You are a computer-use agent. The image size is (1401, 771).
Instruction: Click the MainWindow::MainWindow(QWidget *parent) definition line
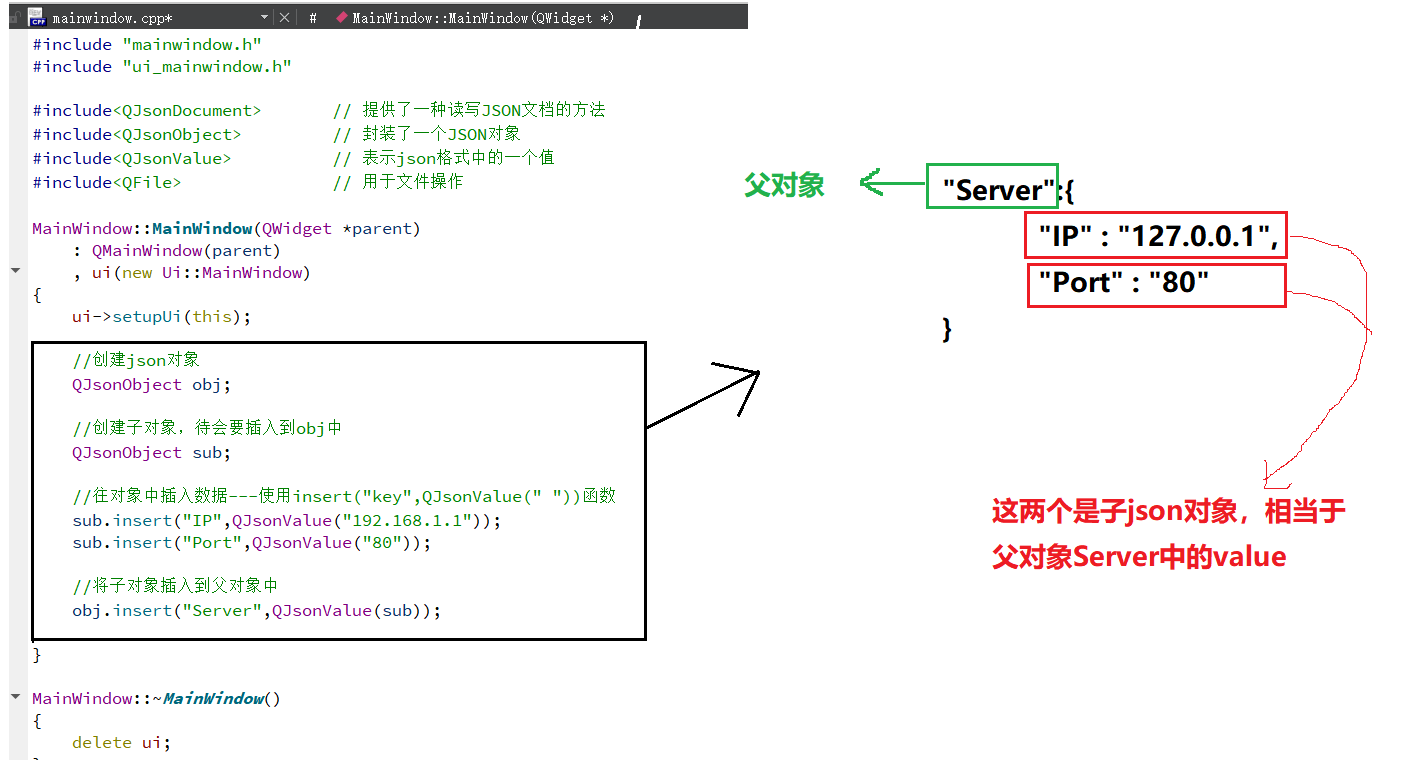pos(226,228)
